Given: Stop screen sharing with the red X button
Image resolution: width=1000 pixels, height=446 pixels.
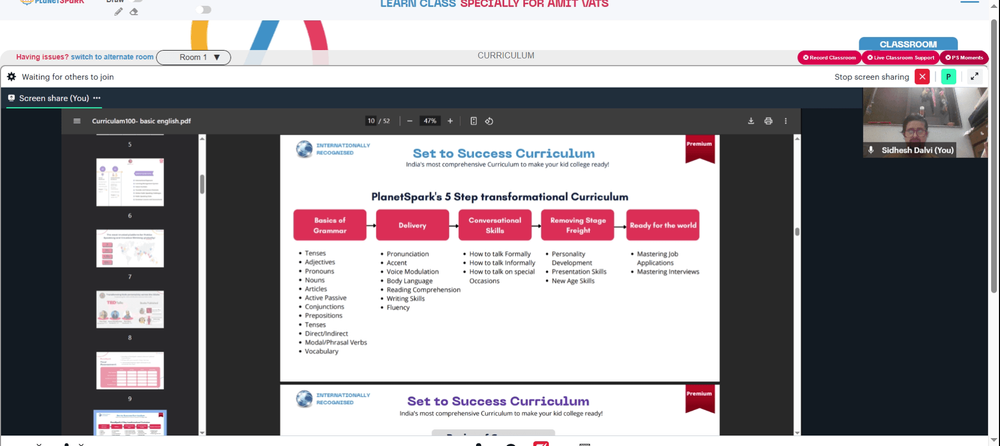Looking at the screenshot, I should [x=922, y=77].
